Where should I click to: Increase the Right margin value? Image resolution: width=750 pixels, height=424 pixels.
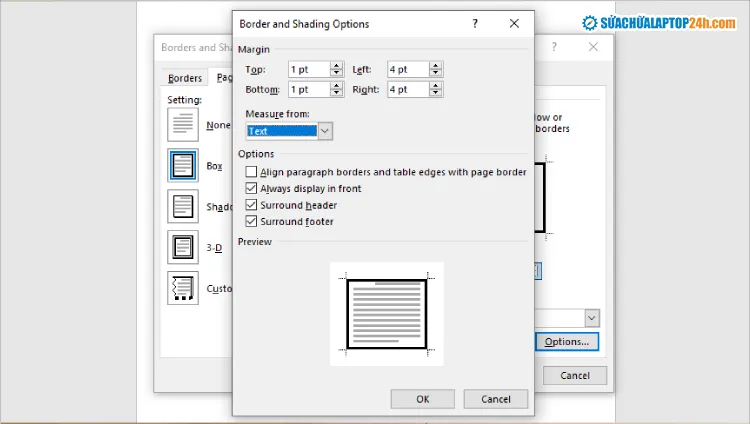click(435, 86)
